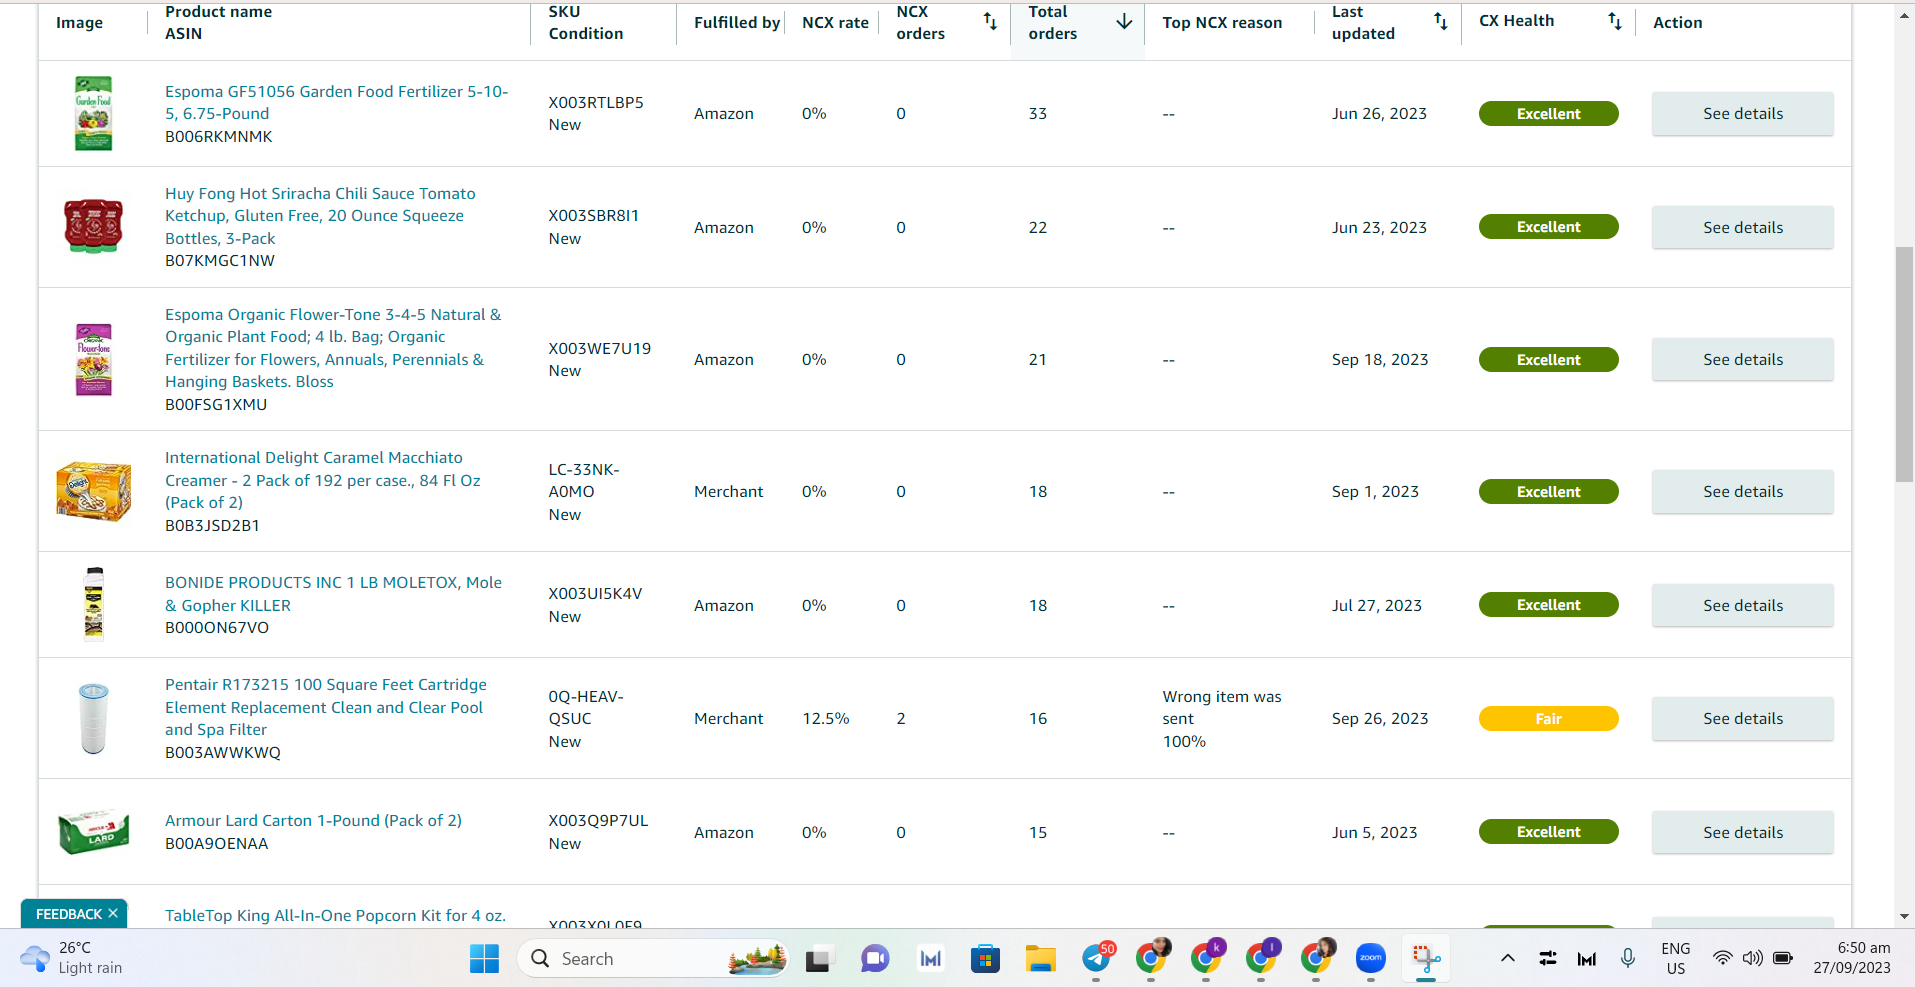Open the International Delight creamer thumbnail
The image size is (1915, 987).
(93, 491)
